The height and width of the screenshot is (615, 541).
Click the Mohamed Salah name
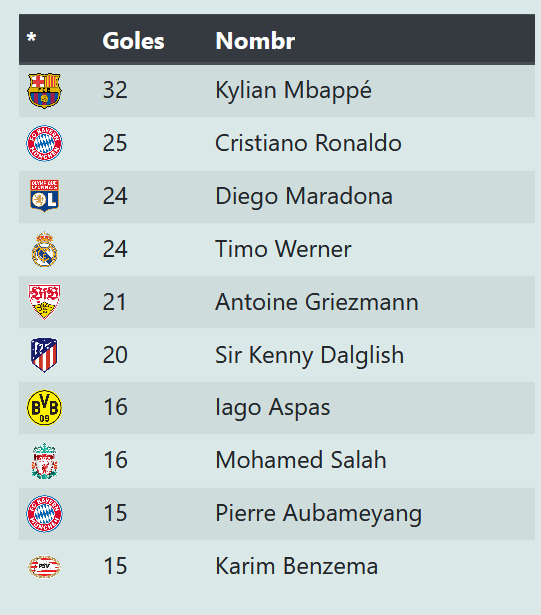[x=301, y=460]
